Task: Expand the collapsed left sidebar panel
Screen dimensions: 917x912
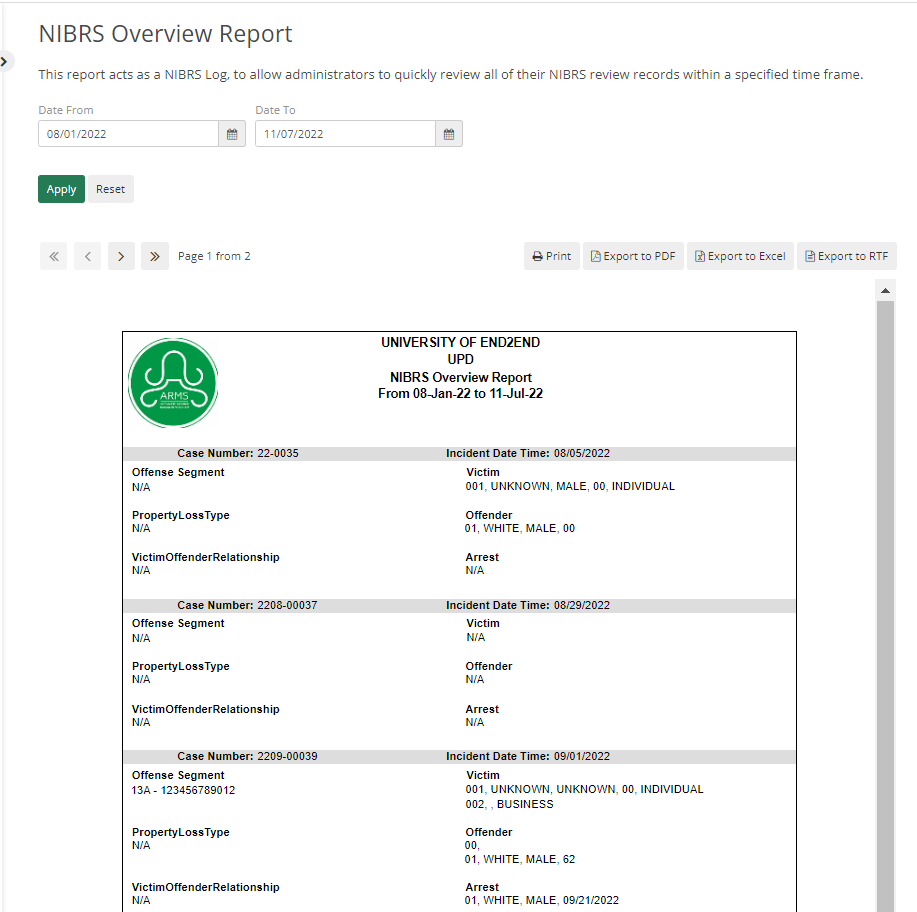Action: click(6, 61)
